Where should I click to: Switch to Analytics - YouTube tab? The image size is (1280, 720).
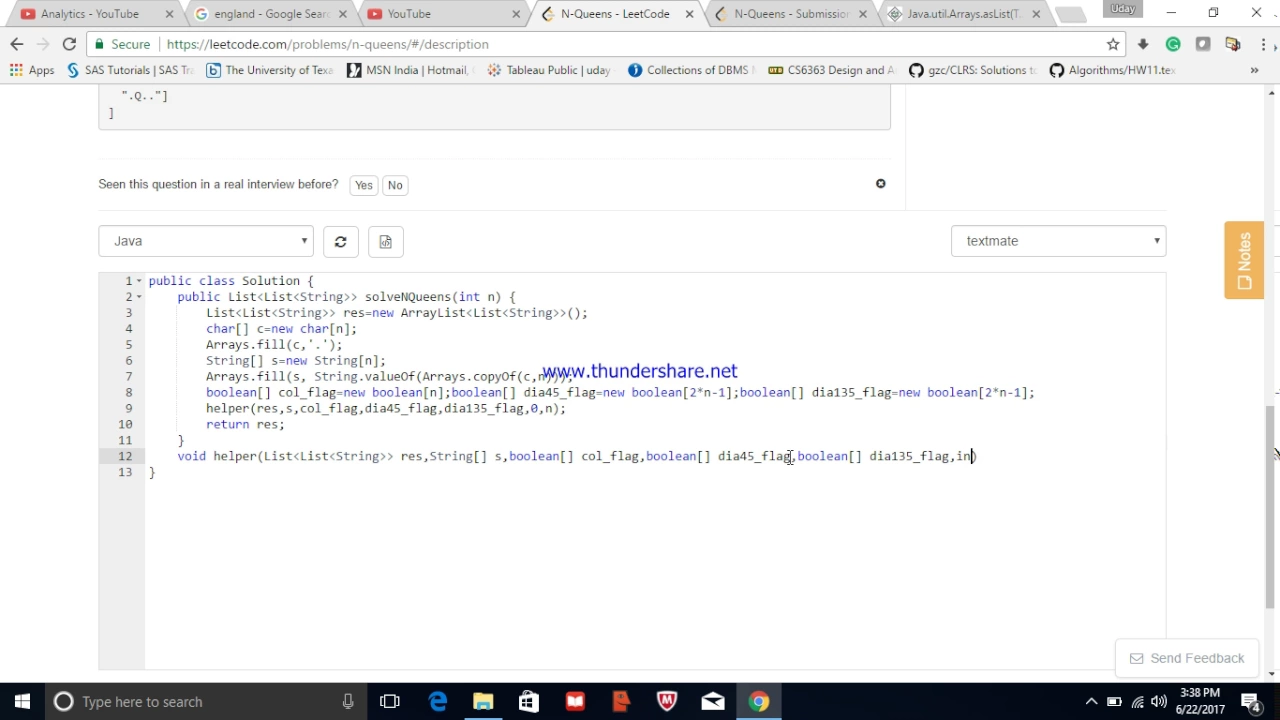(88, 14)
